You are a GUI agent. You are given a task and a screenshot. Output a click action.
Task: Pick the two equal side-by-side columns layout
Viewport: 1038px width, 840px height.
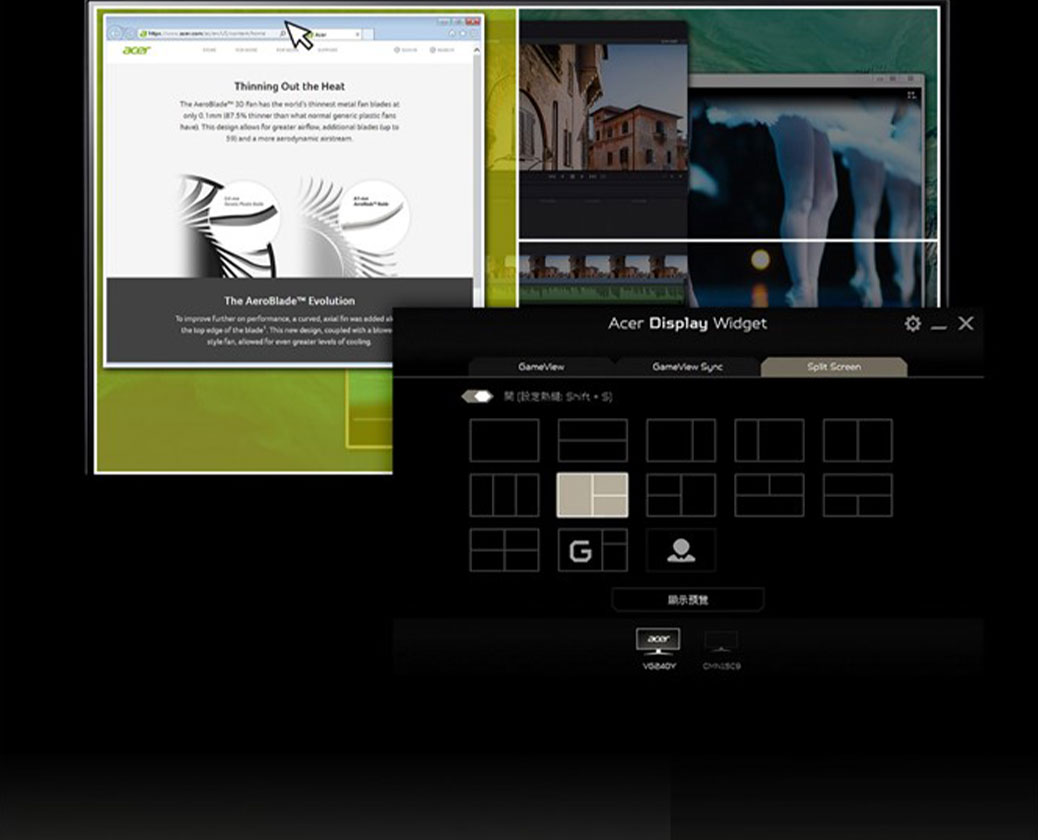(x=857, y=440)
